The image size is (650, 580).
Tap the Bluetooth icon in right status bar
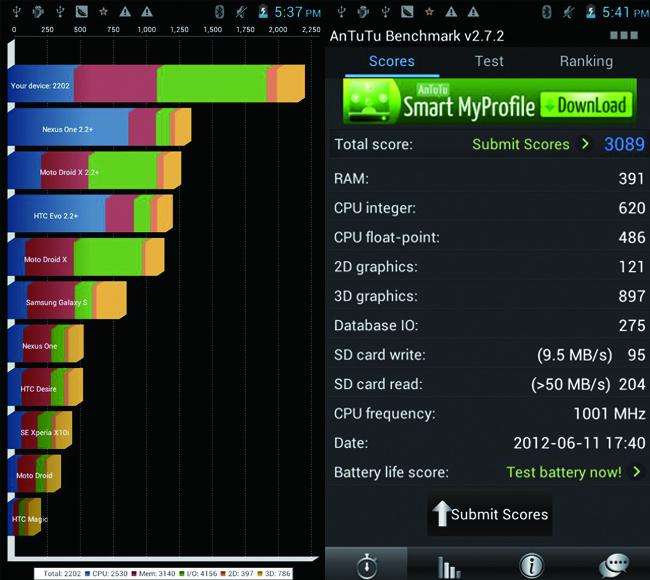click(547, 12)
